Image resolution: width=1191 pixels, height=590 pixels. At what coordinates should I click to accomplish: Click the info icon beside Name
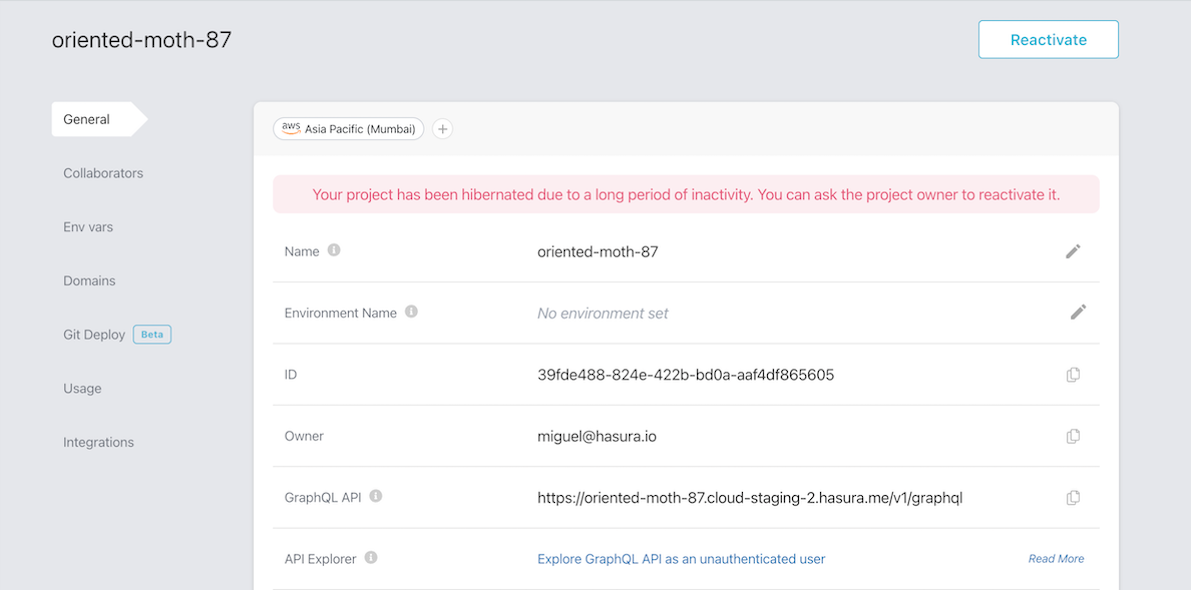pyautogui.click(x=334, y=251)
